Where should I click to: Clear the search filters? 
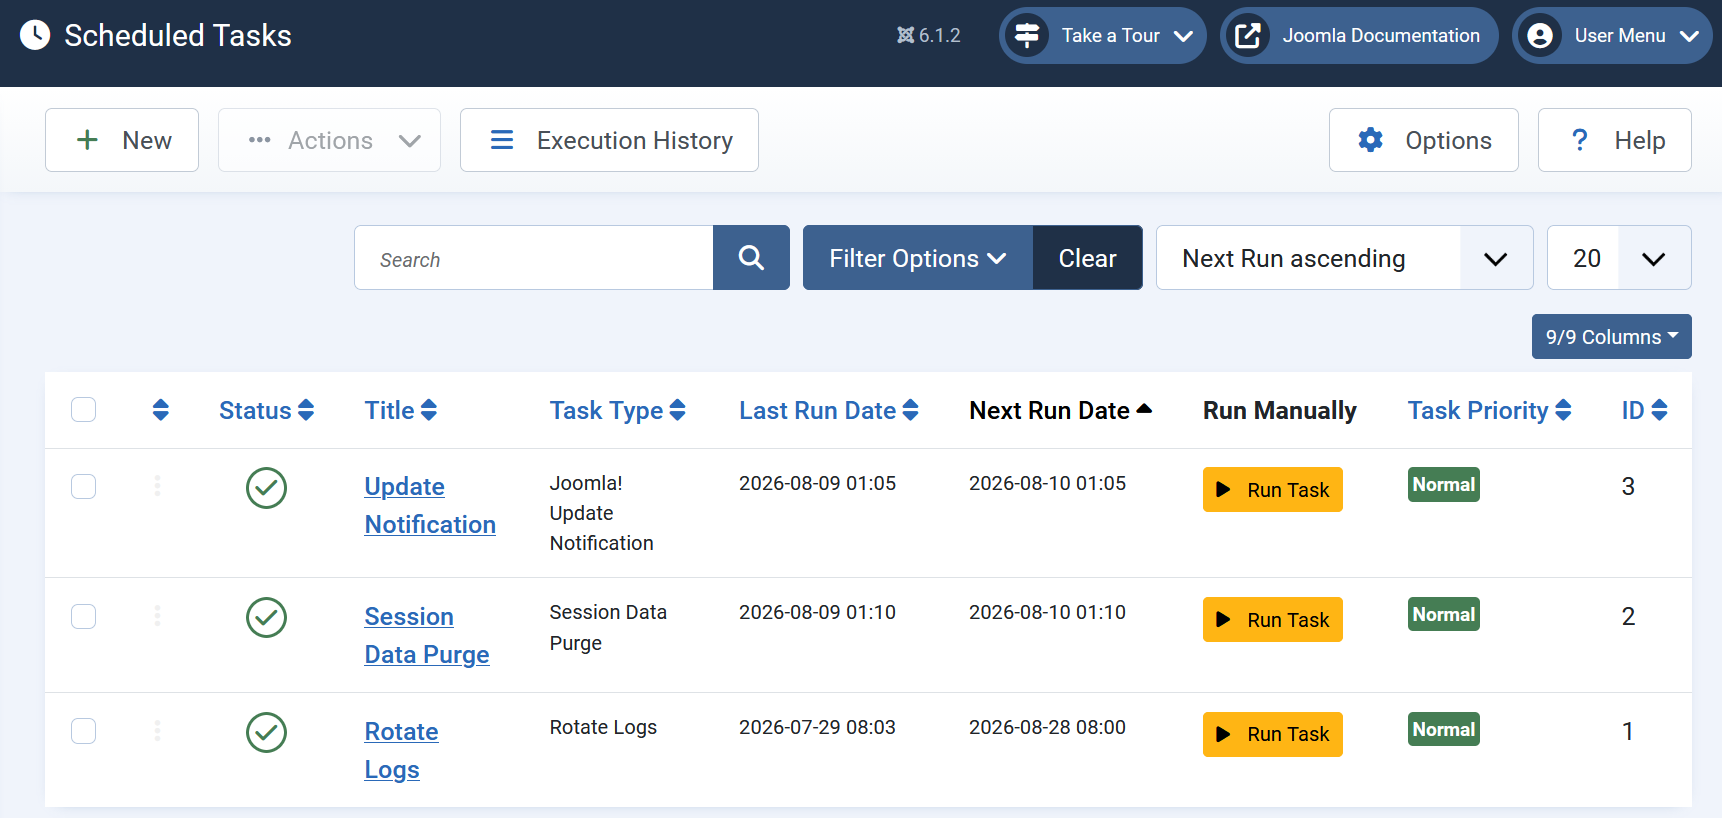1087,258
